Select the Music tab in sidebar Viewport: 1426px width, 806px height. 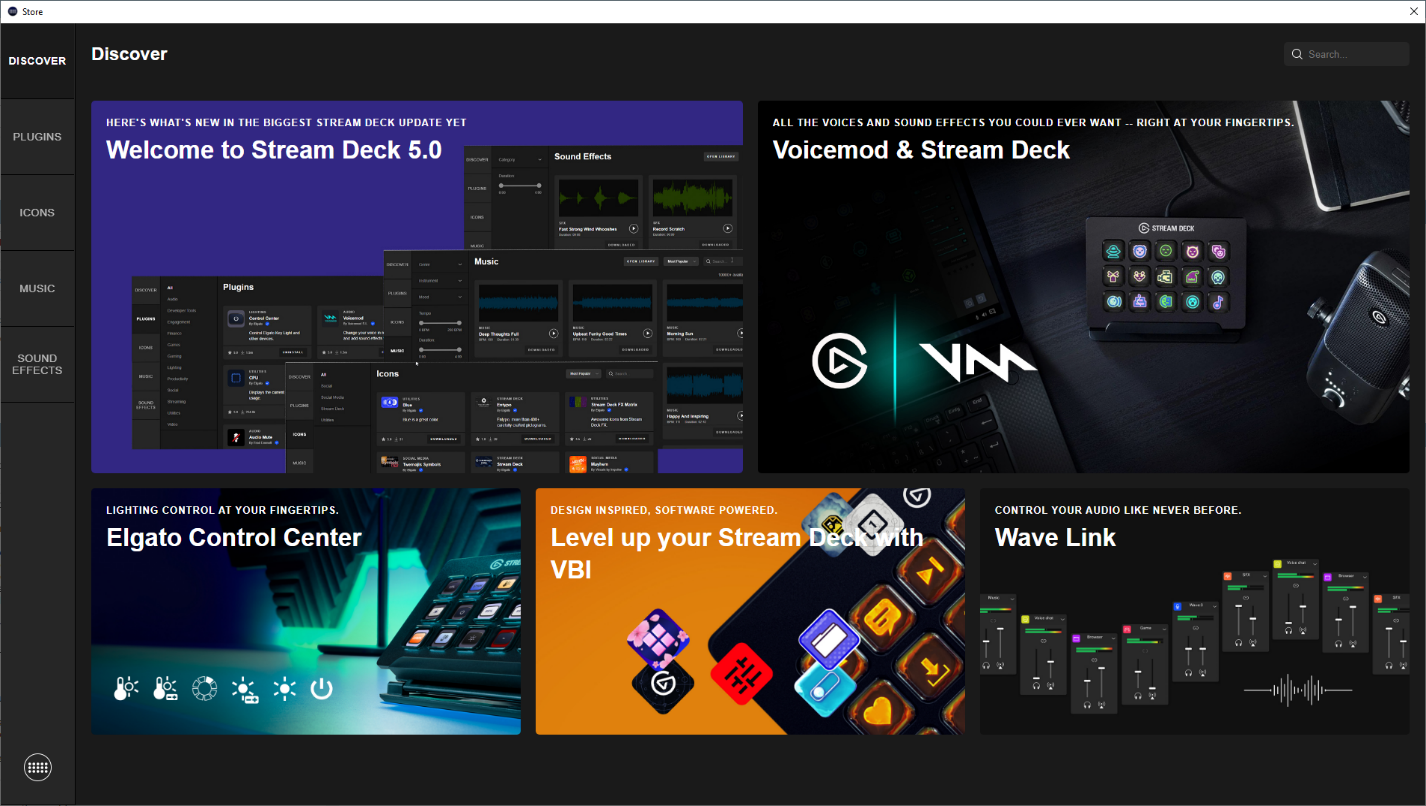[x=37, y=289]
